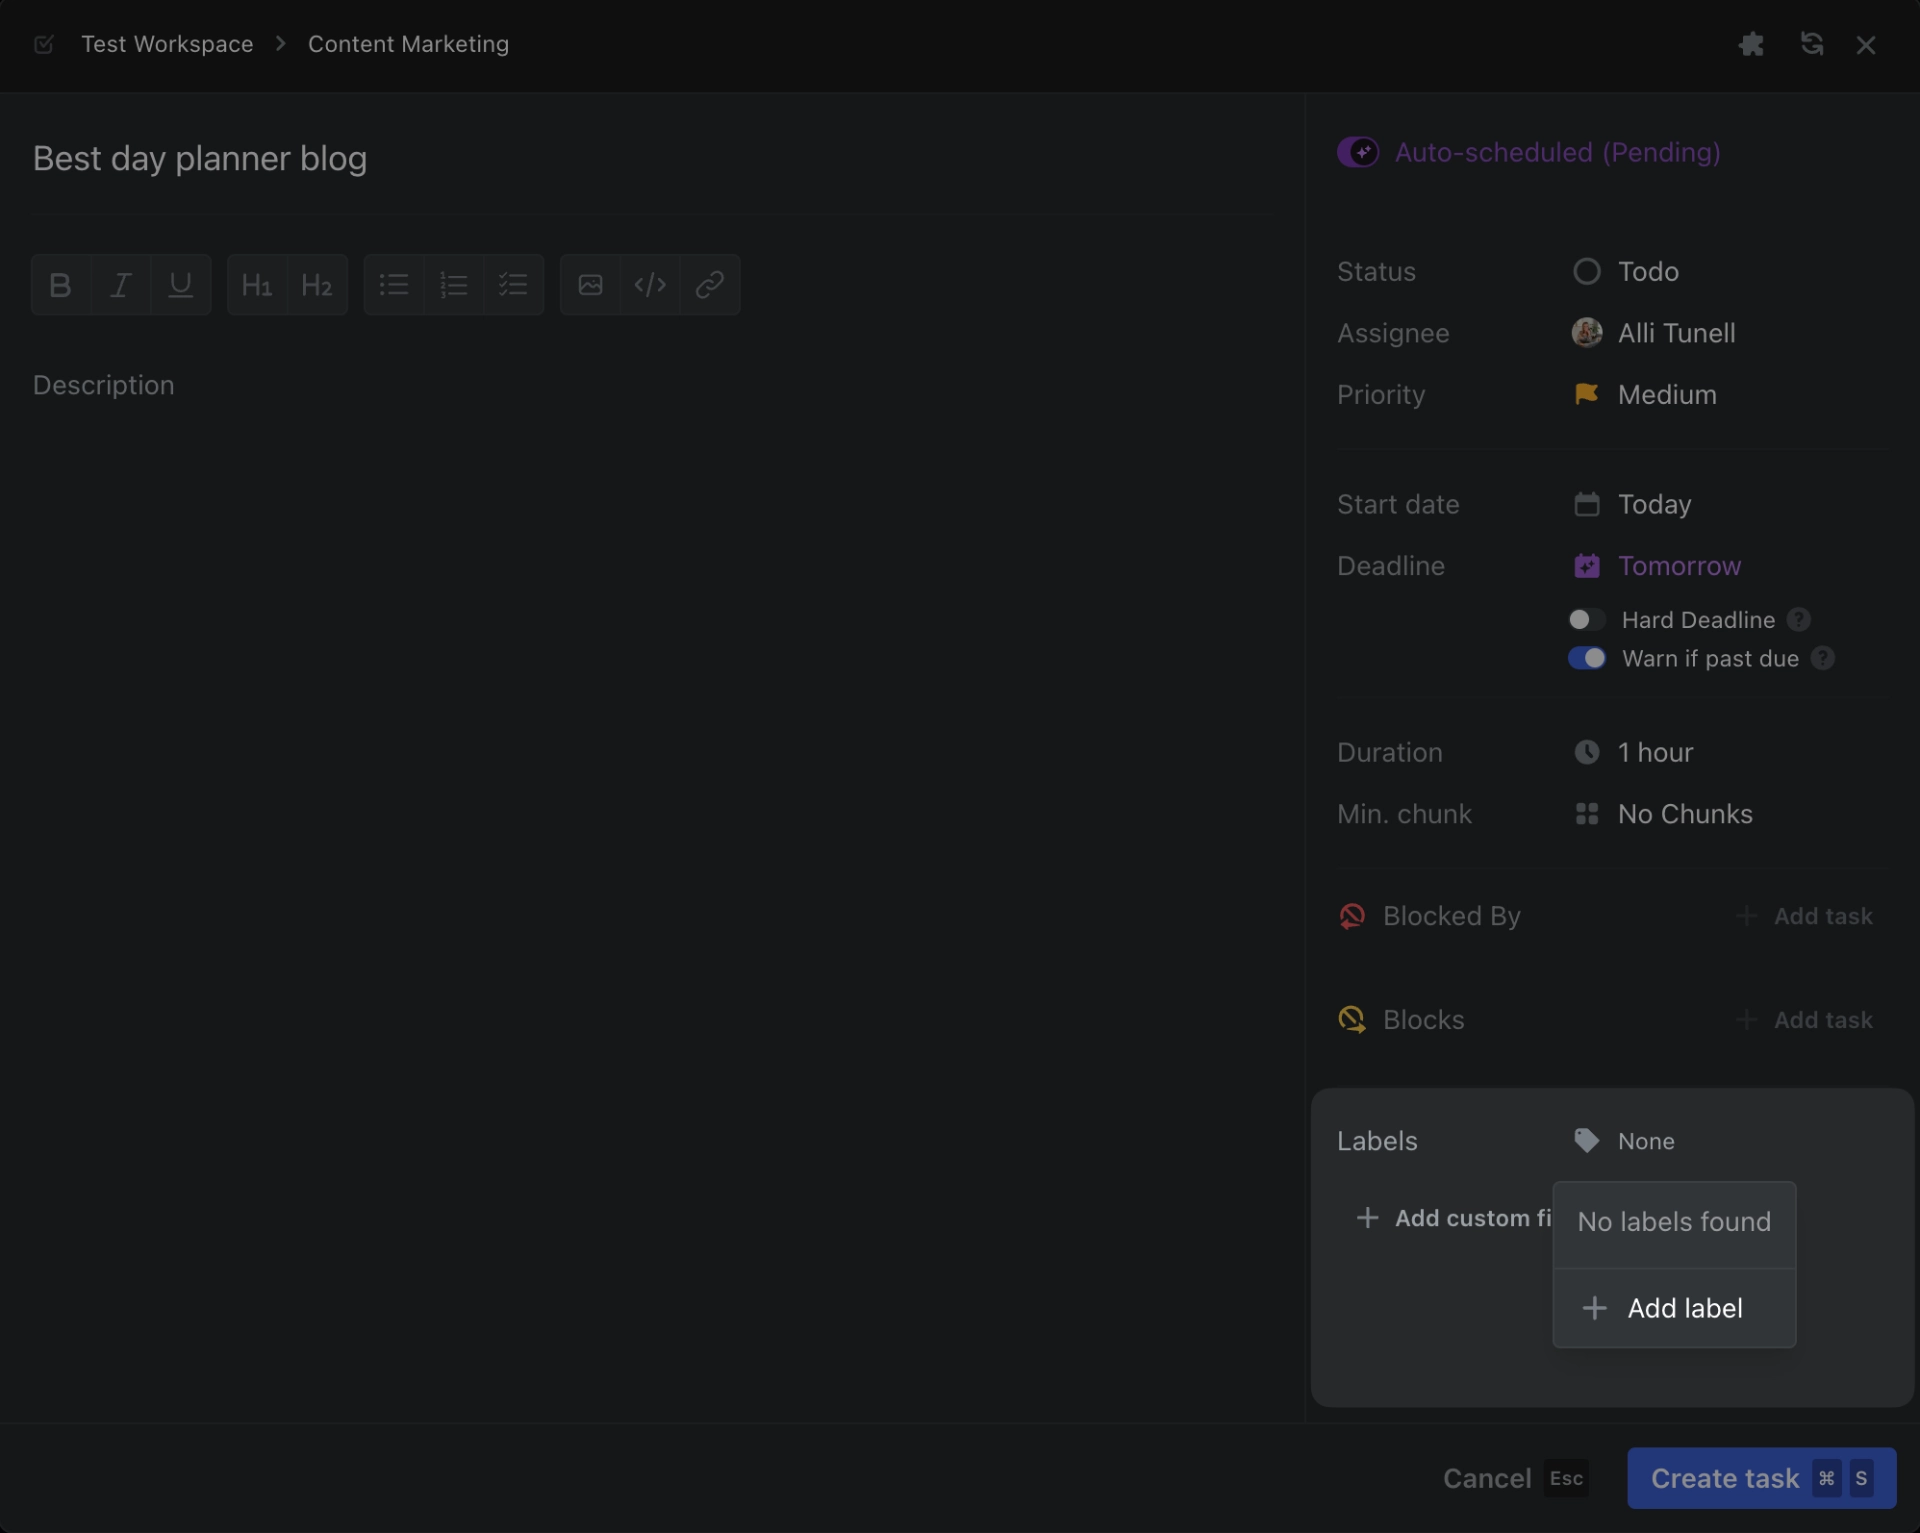Disable the Auto-scheduled toggle

click(1358, 152)
